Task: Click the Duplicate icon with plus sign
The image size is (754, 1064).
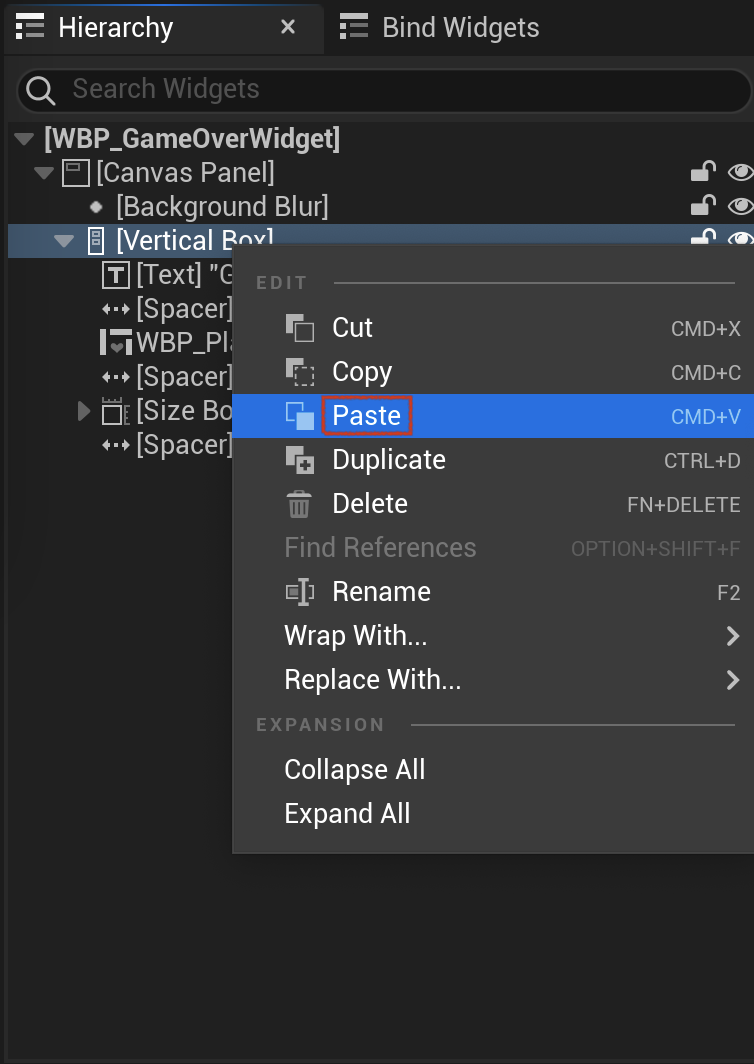Action: point(299,460)
